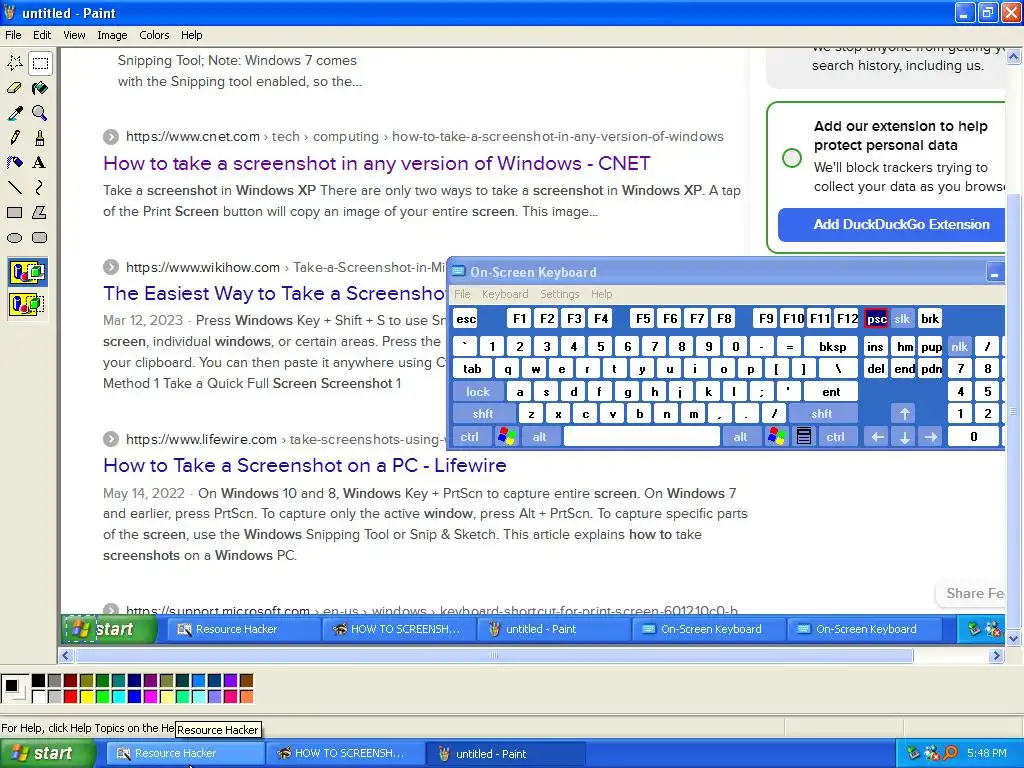1024x768 pixels.
Task: Click Settings menu of pasted On-Screen Keyboard
Action: click(560, 294)
